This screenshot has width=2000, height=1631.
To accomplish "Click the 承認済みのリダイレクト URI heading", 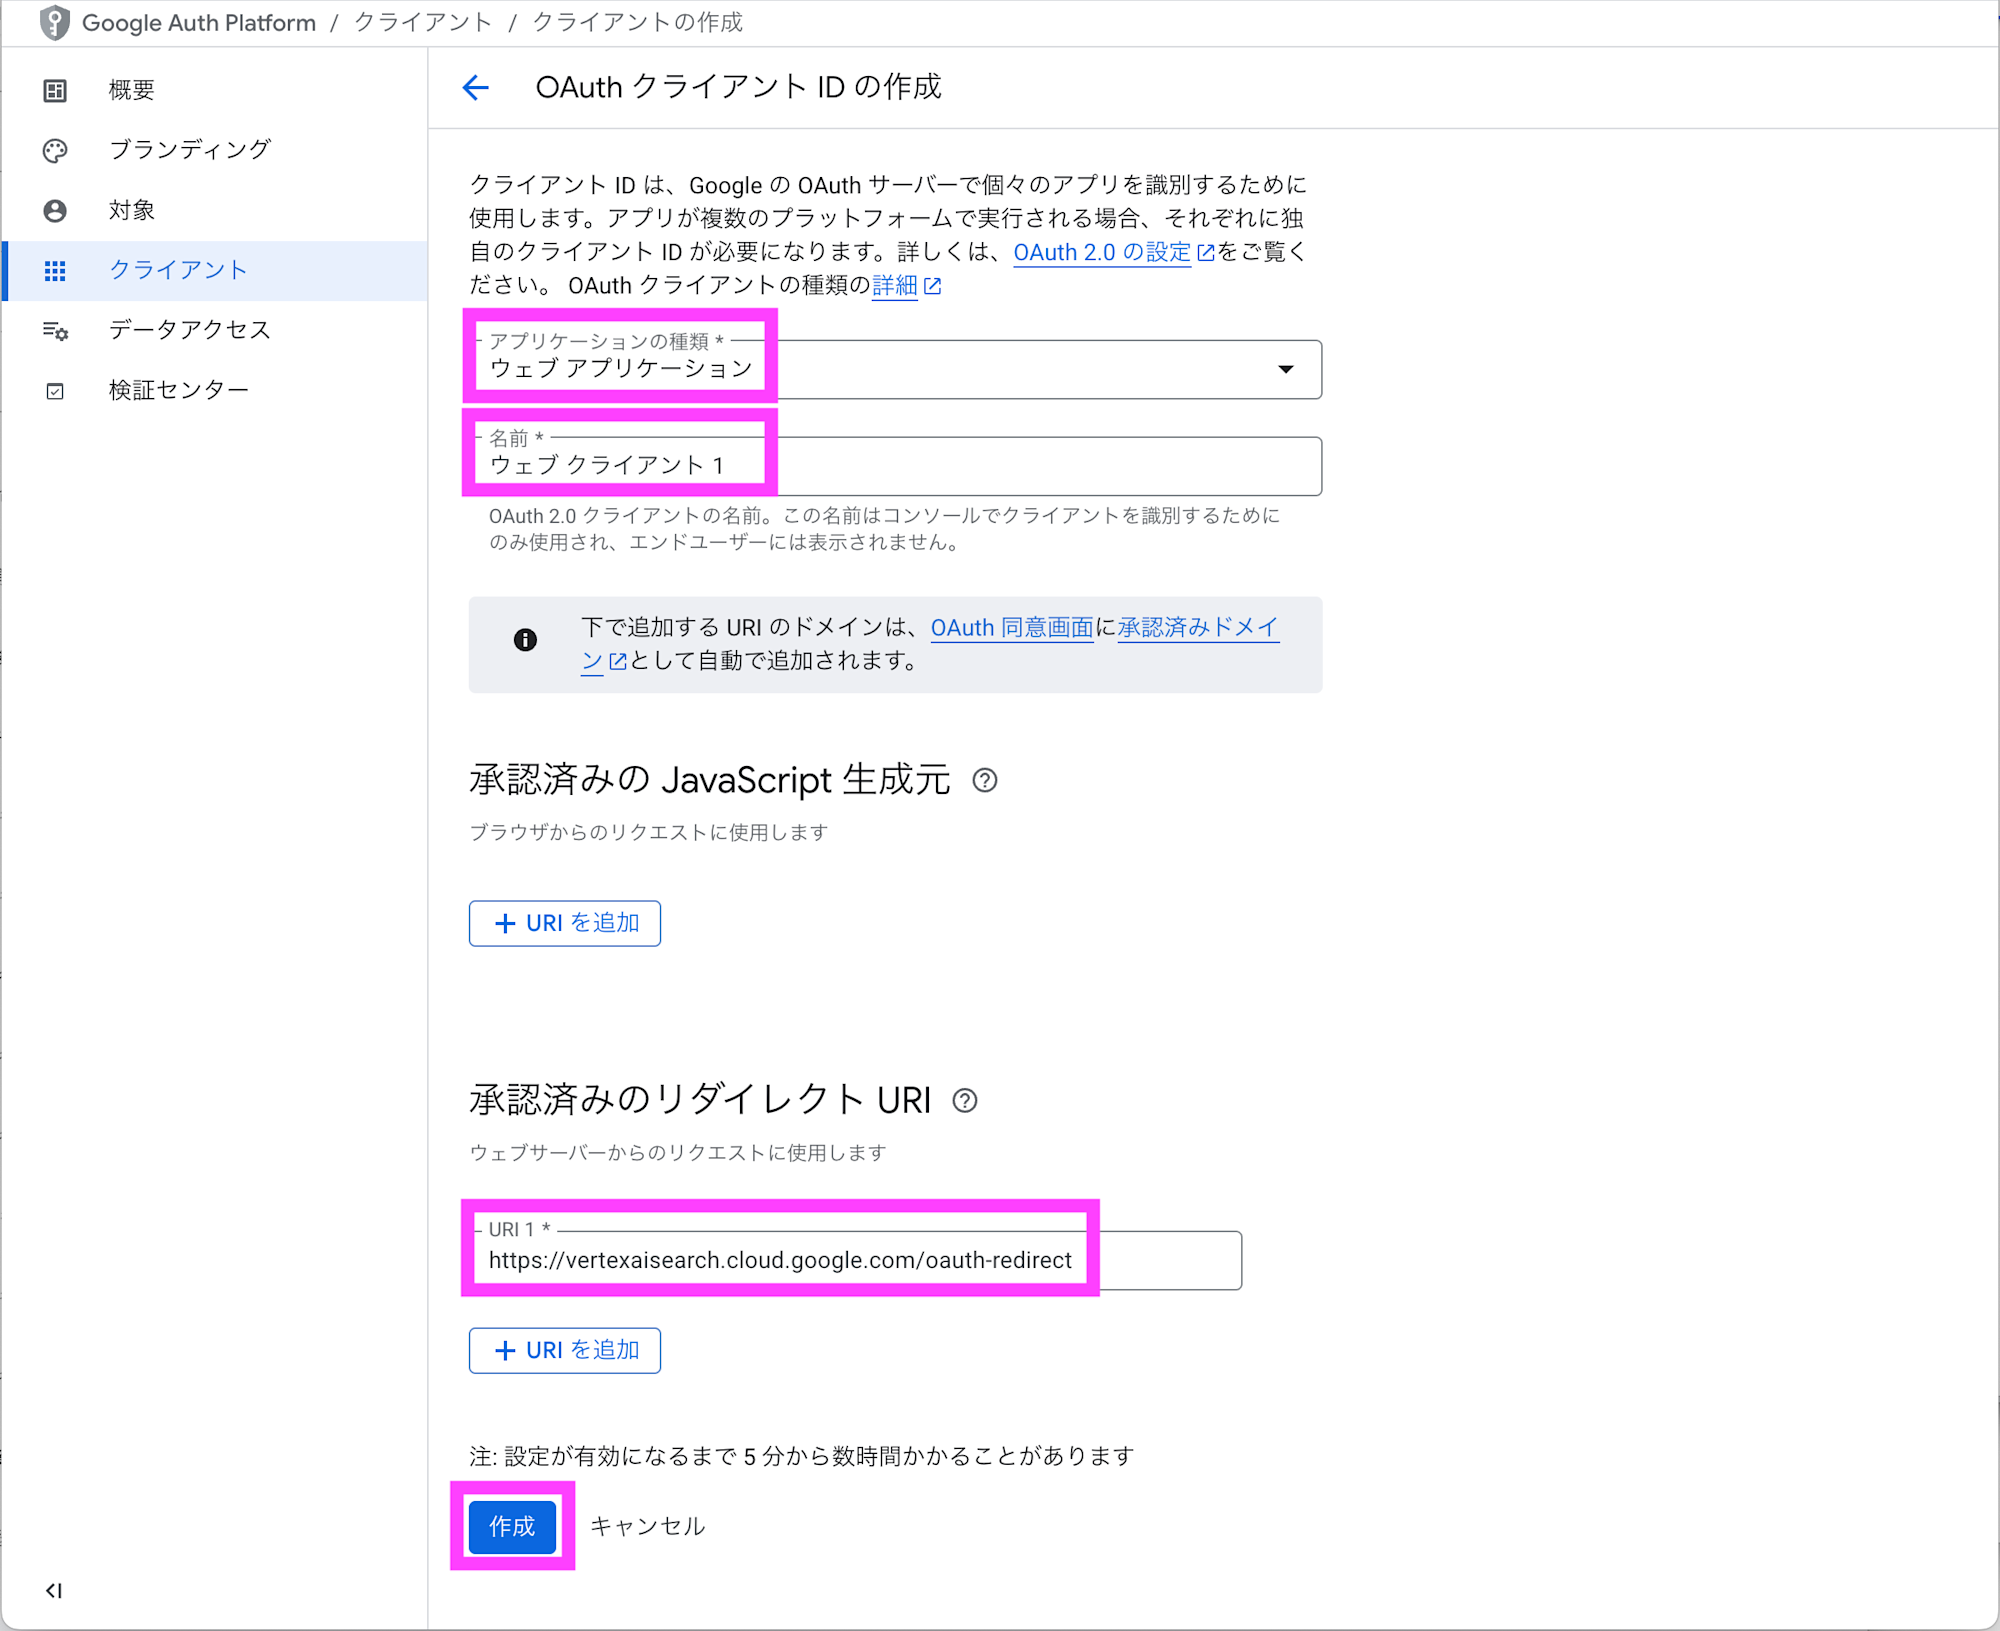I will point(700,1101).
